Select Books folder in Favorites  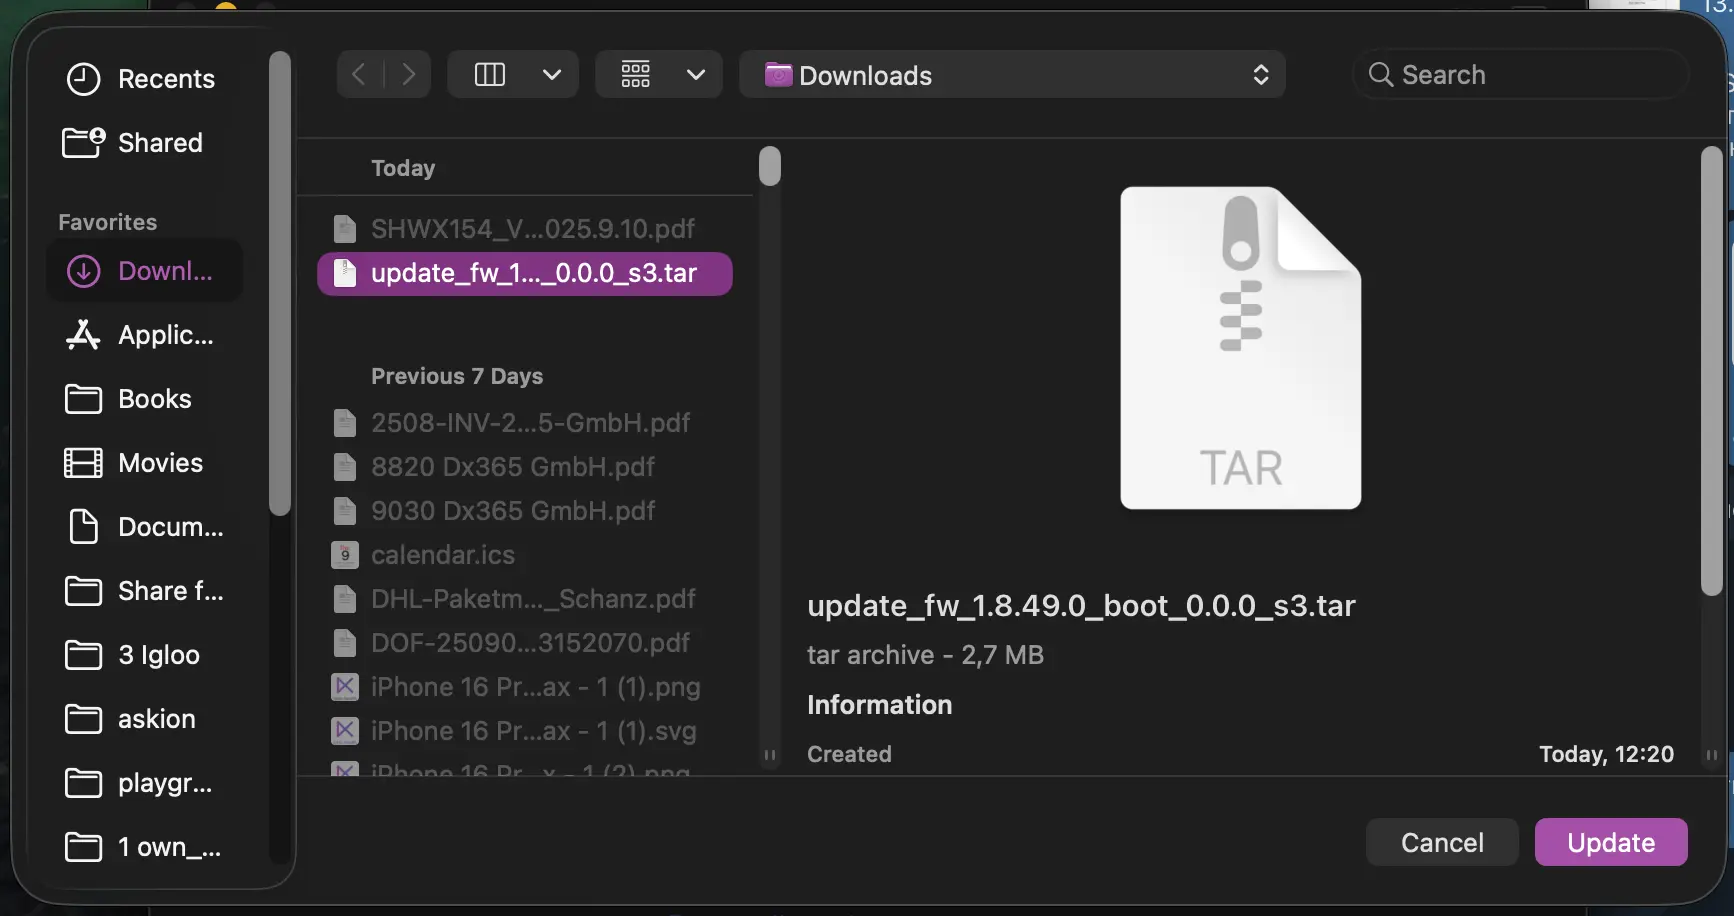coord(154,399)
